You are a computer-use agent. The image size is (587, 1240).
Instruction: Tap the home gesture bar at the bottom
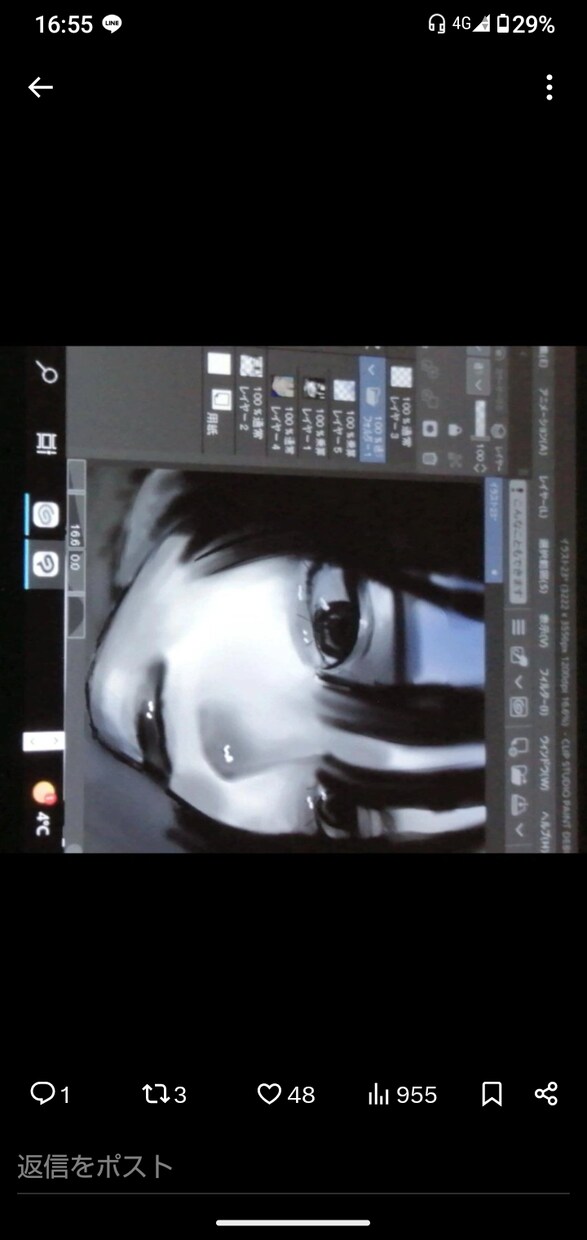(293, 1222)
